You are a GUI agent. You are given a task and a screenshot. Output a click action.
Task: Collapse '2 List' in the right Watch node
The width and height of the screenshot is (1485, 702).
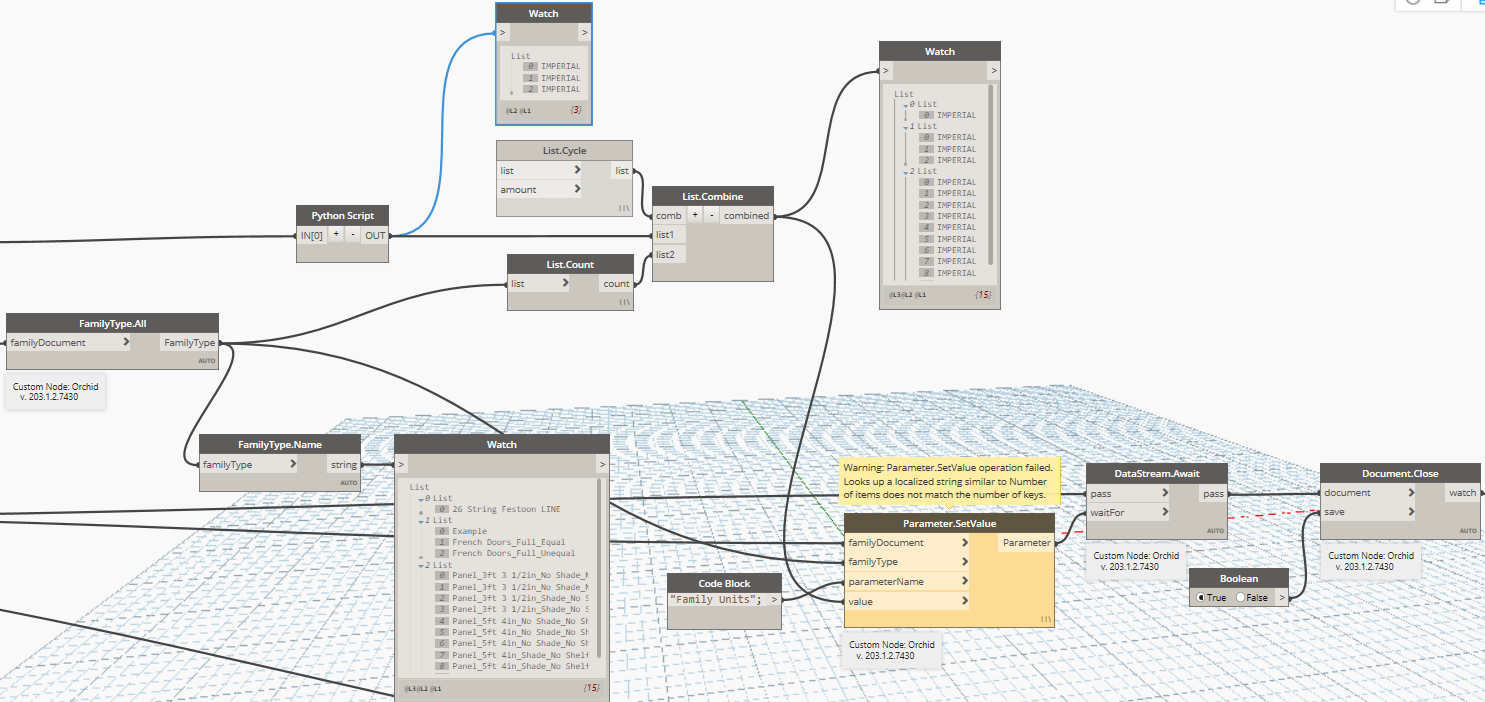(905, 172)
